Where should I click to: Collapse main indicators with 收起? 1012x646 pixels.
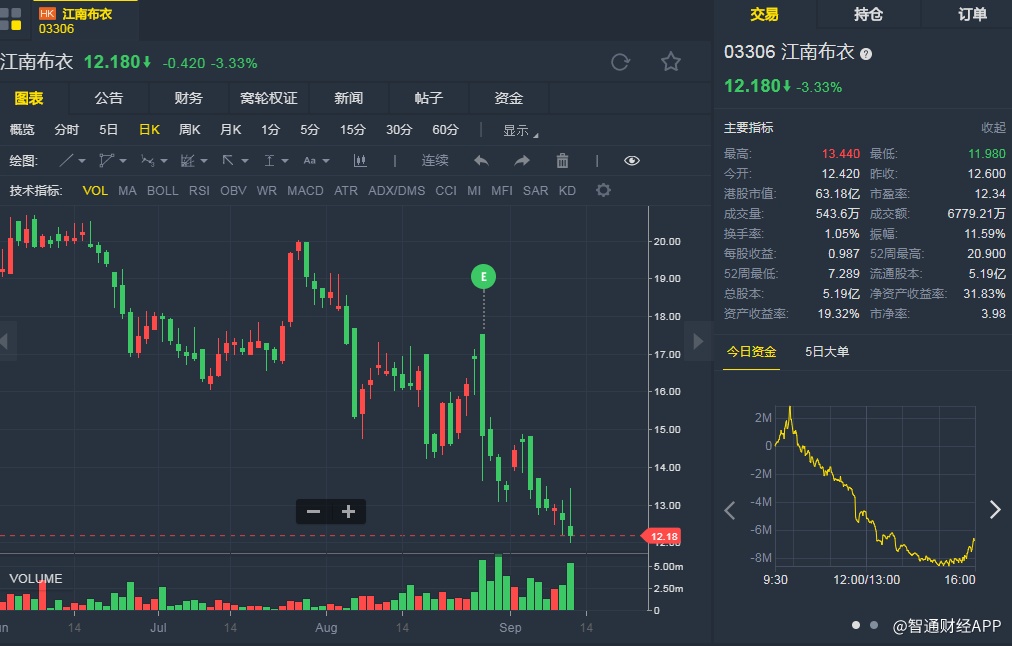pyautogui.click(x=993, y=128)
